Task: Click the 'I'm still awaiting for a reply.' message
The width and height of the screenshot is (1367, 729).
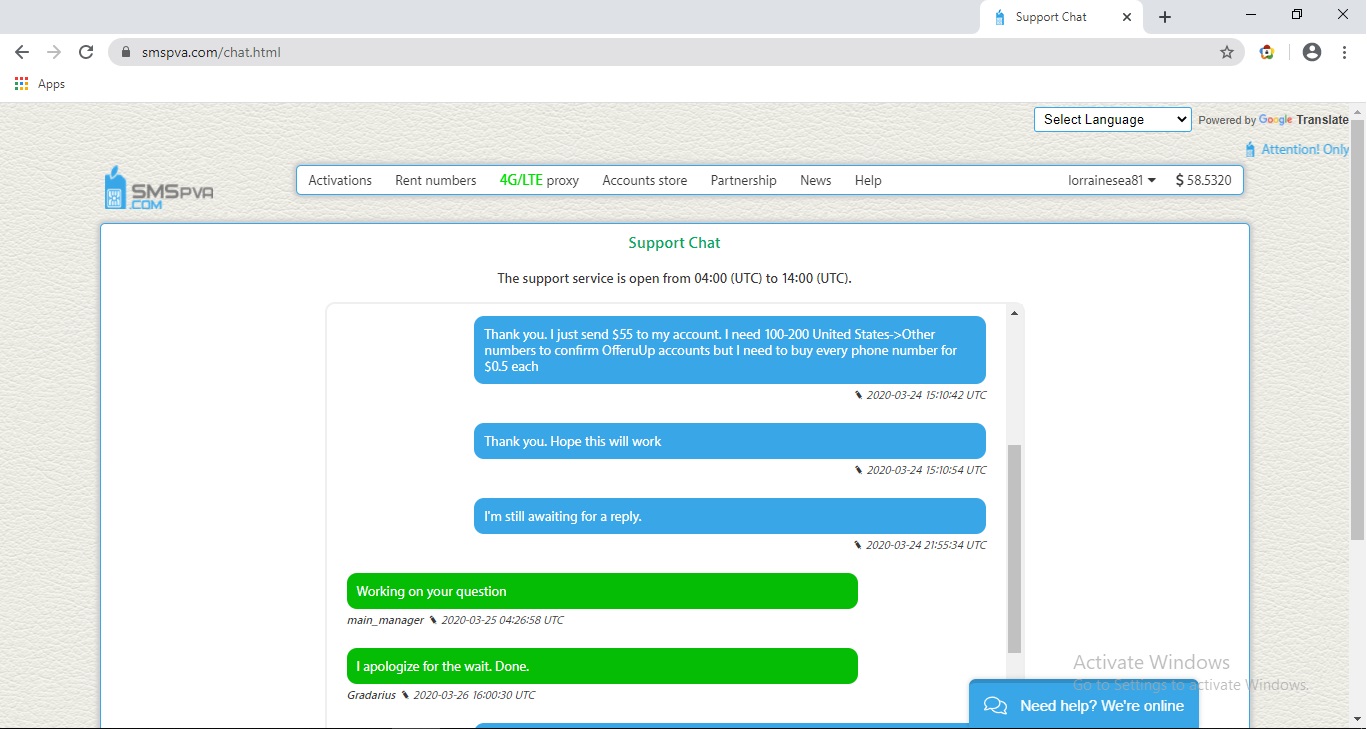Action: pos(730,516)
